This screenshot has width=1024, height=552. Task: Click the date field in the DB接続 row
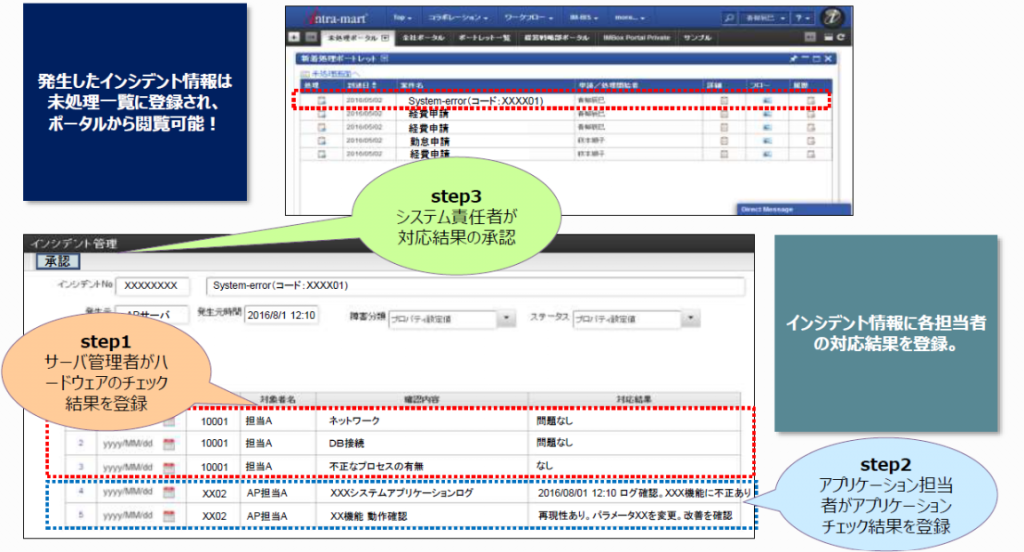point(127,444)
